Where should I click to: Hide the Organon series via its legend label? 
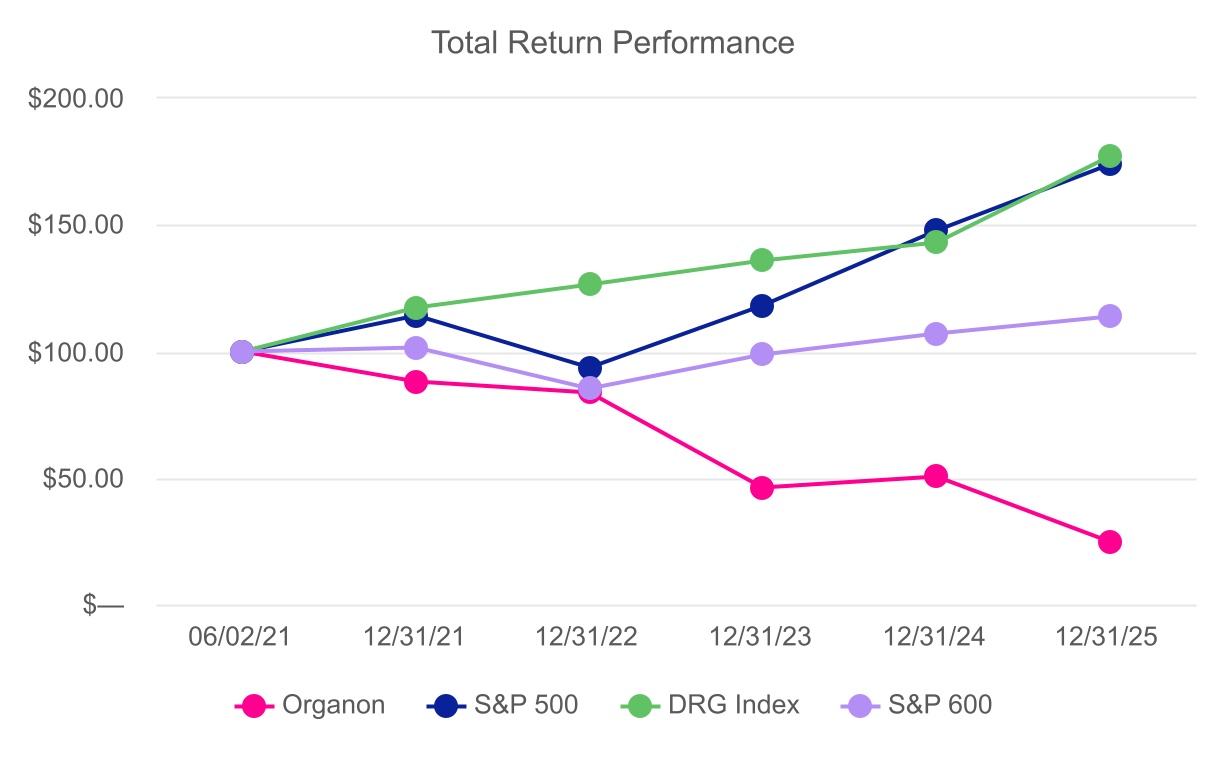click(333, 705)
